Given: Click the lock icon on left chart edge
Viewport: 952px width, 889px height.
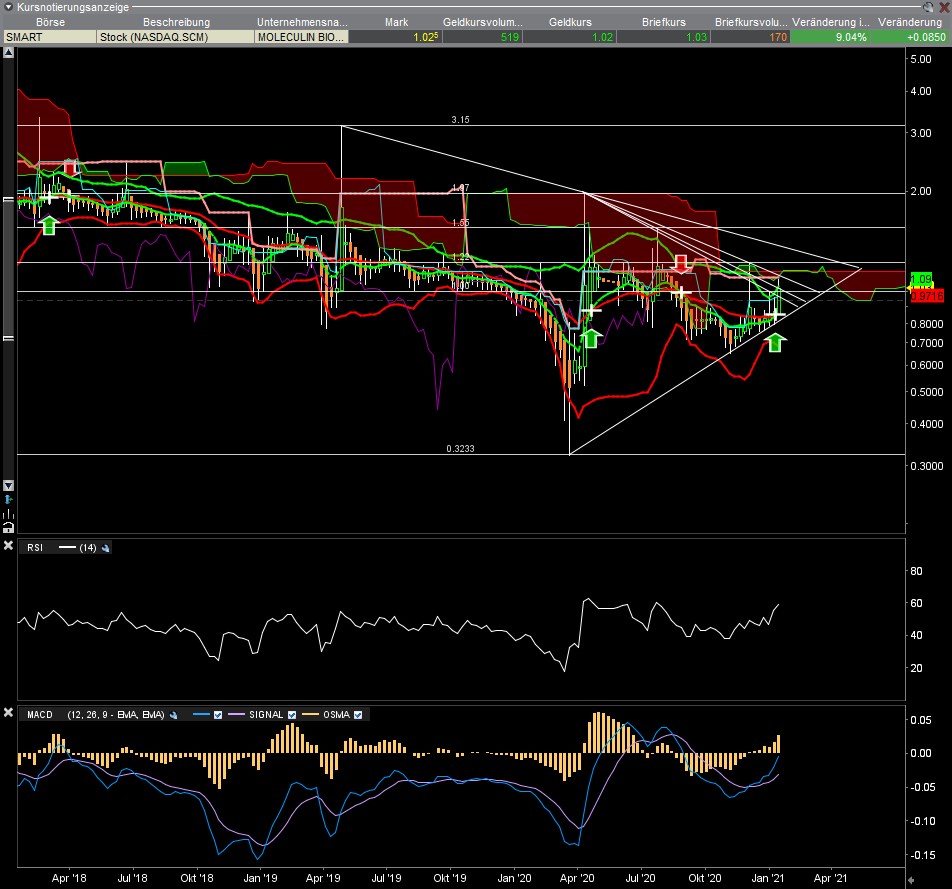Looking at the screenshot, I should click(x=9, y=527).
